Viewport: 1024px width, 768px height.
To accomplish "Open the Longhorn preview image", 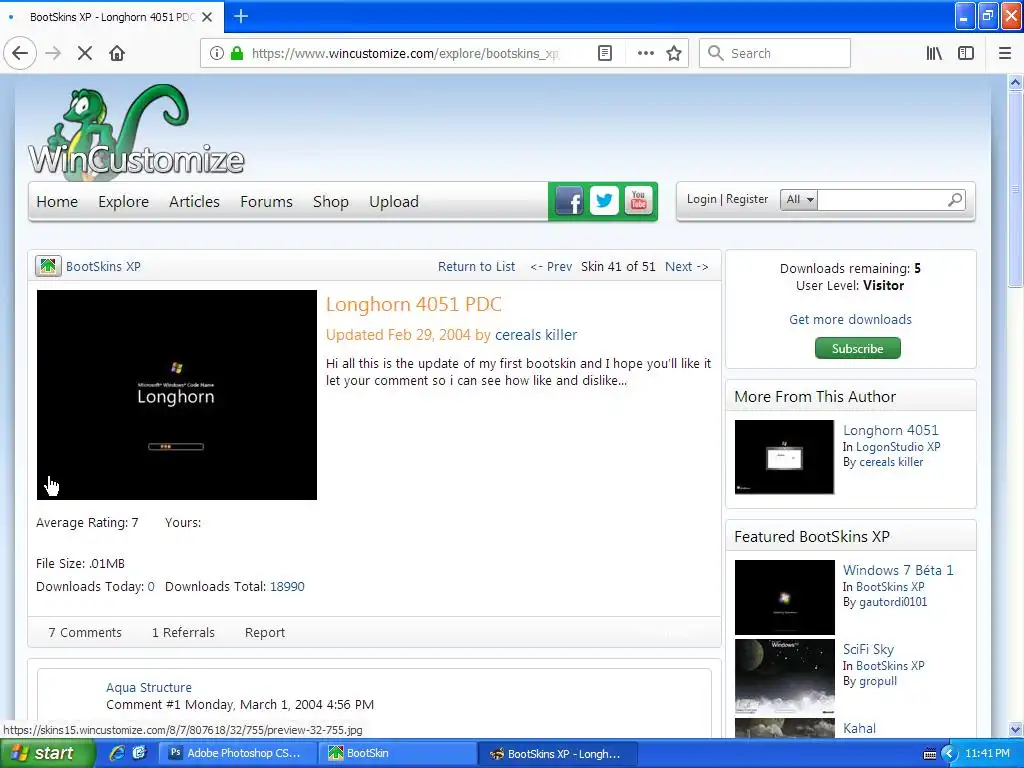I will click(x=176, y=395).
